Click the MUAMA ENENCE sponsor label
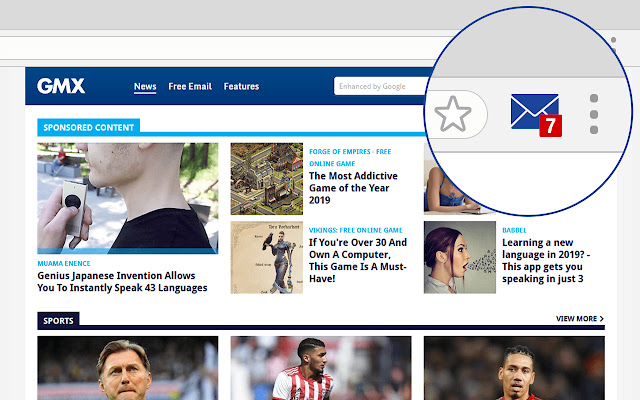Viewport: 640px width, 400px height. 64,264
